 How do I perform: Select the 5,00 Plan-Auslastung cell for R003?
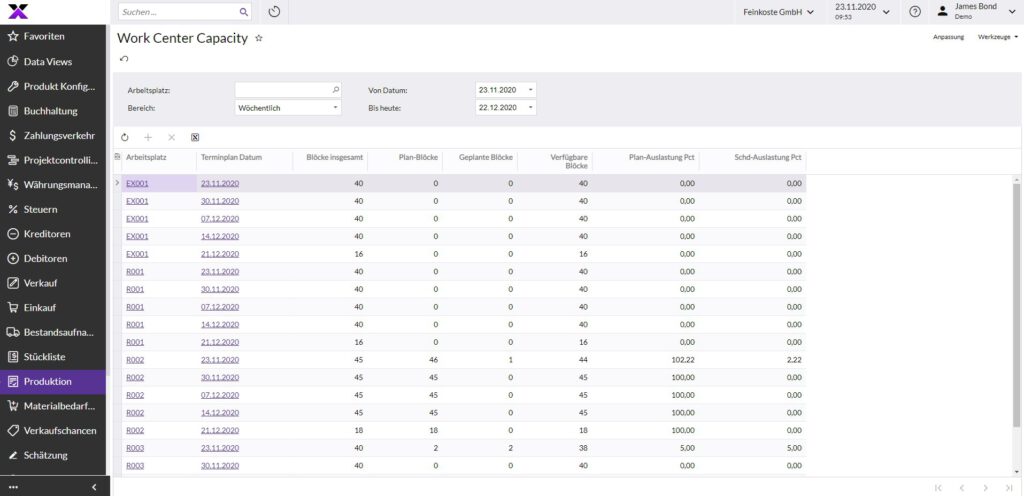(646, 448)
